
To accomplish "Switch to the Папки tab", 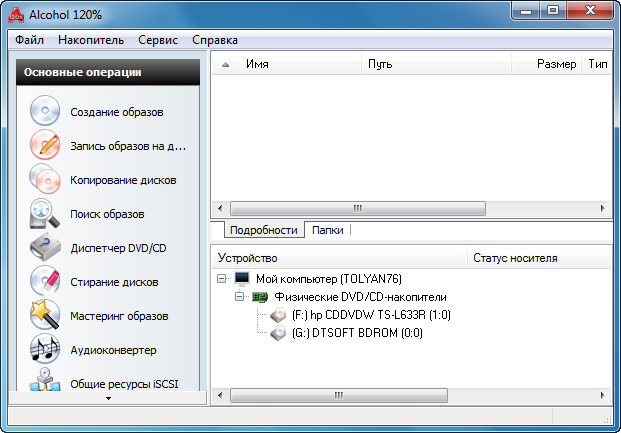I will tap(328, 230).
